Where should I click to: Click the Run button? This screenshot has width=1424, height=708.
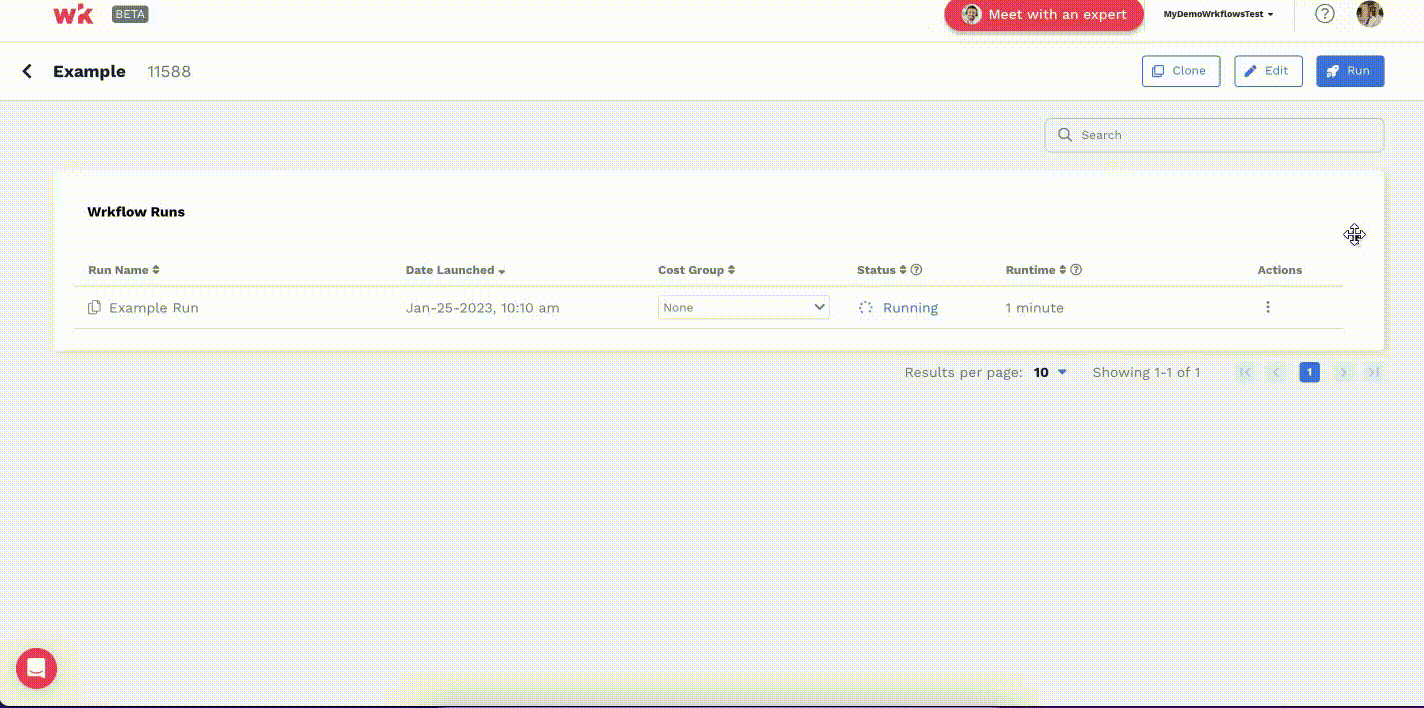point(1350,71)
